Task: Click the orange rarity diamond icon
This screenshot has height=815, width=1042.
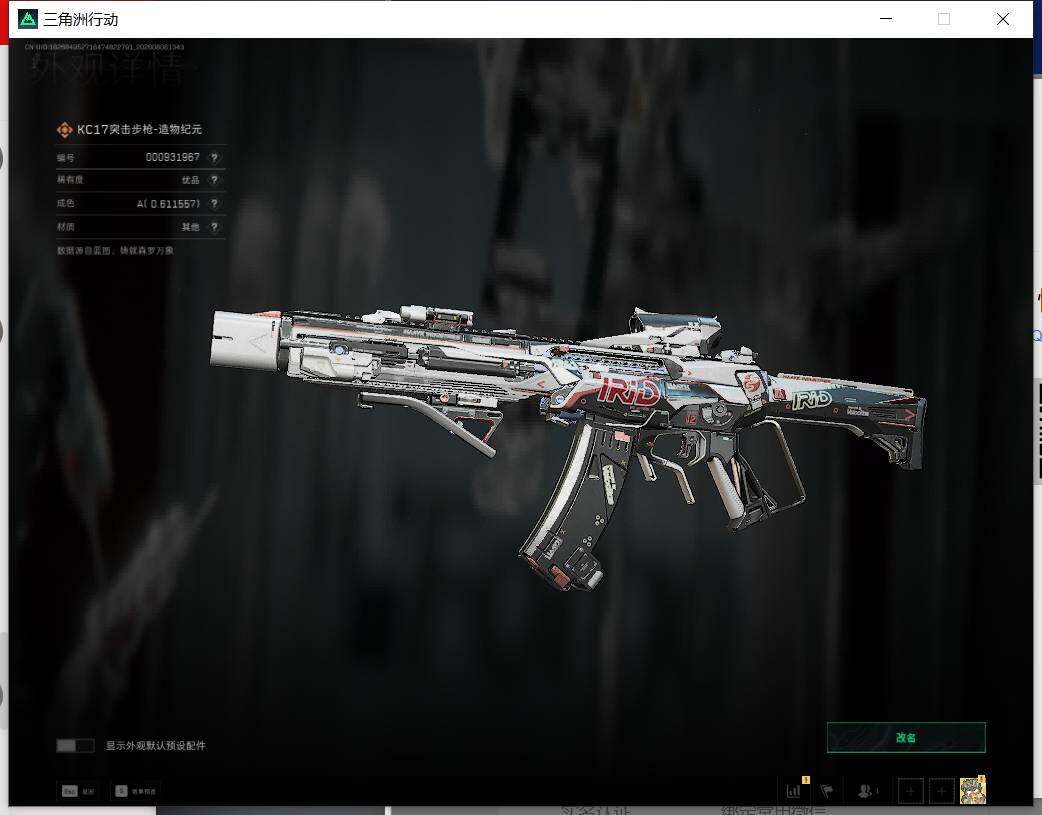Action: coord(64,130)
